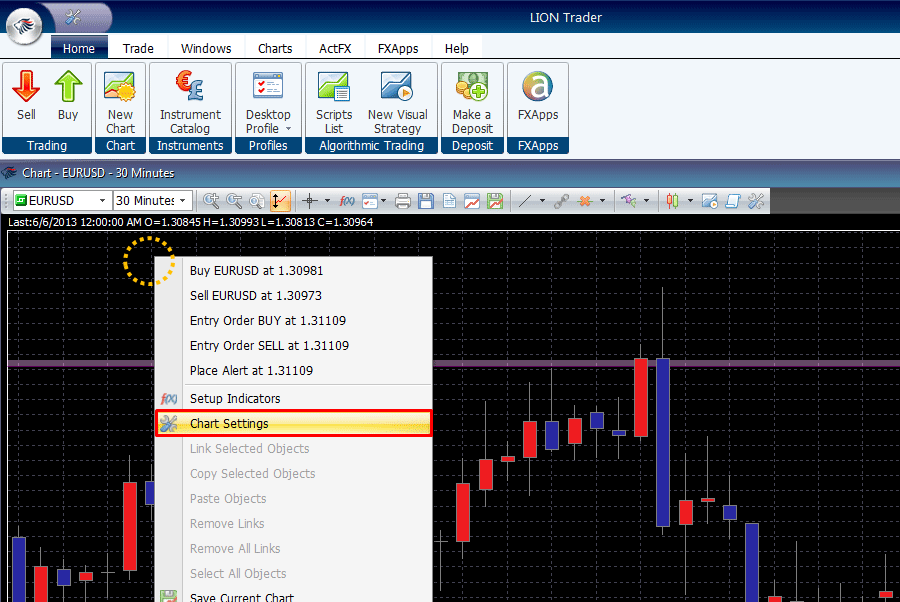This screenshot has height=602, width=900.
Task: Select Save Current Chart menu entry
Action: click(294, 596)
